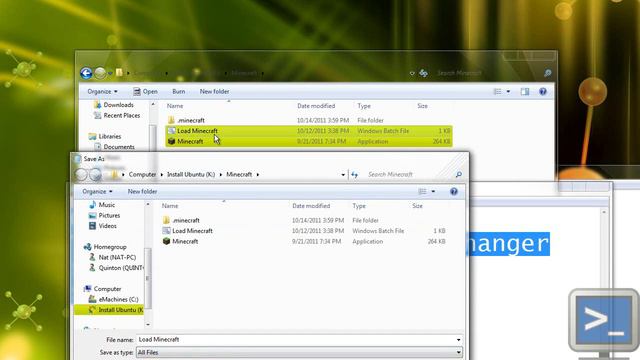Click Computer in Save As breadcrumb
The width and height of the screenshot is (640, 360).
pyautogui.click(x=142, y=174)
